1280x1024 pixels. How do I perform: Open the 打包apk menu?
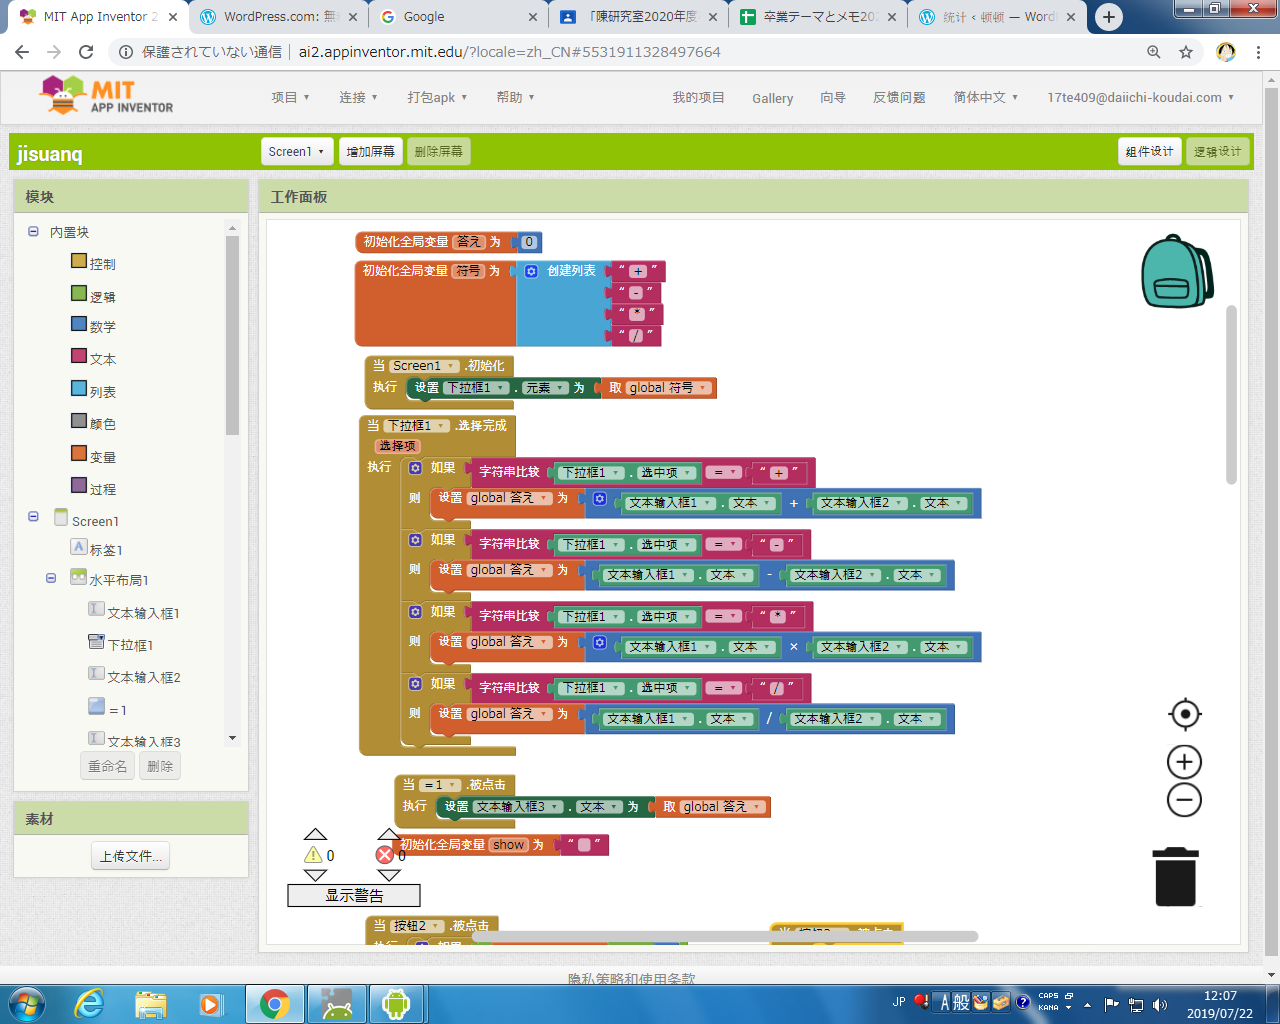[437, 97]
